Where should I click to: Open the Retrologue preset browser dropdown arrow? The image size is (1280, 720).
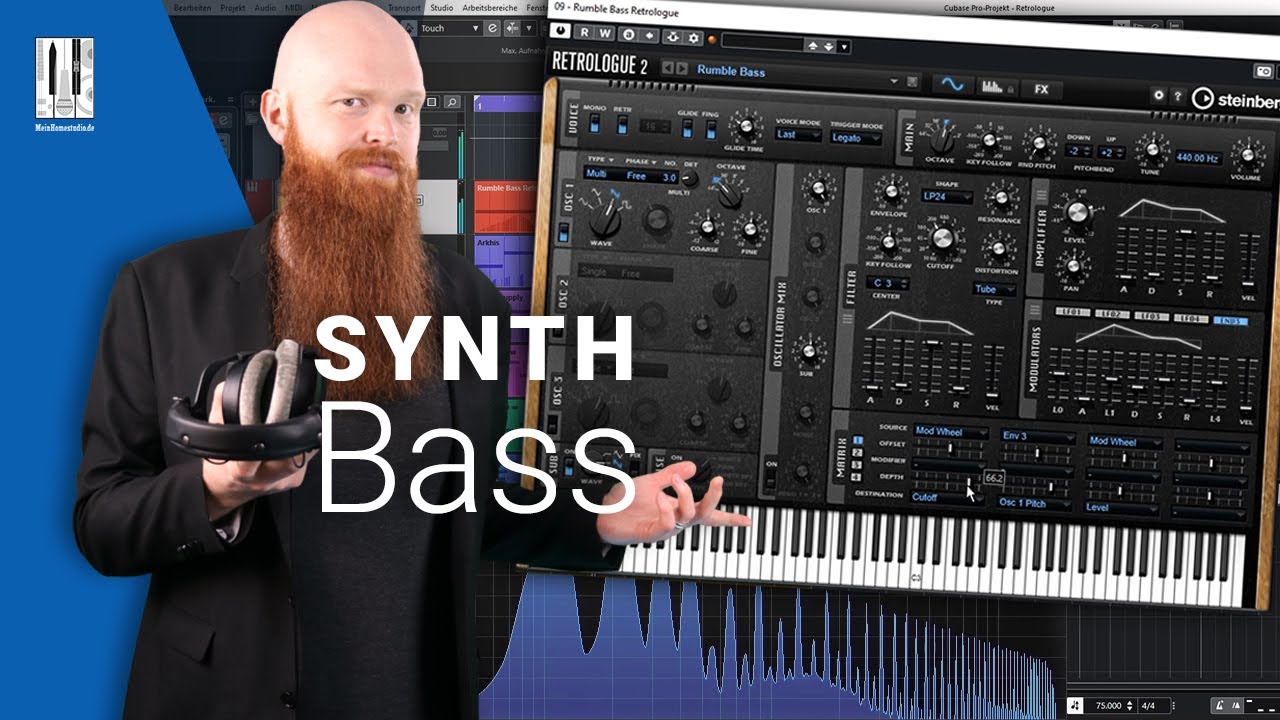(x=896, y=81)
